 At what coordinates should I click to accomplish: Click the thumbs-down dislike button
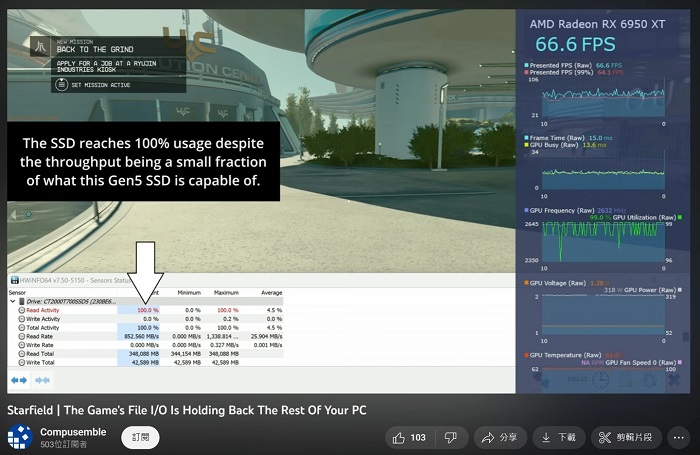pos(451,438)
